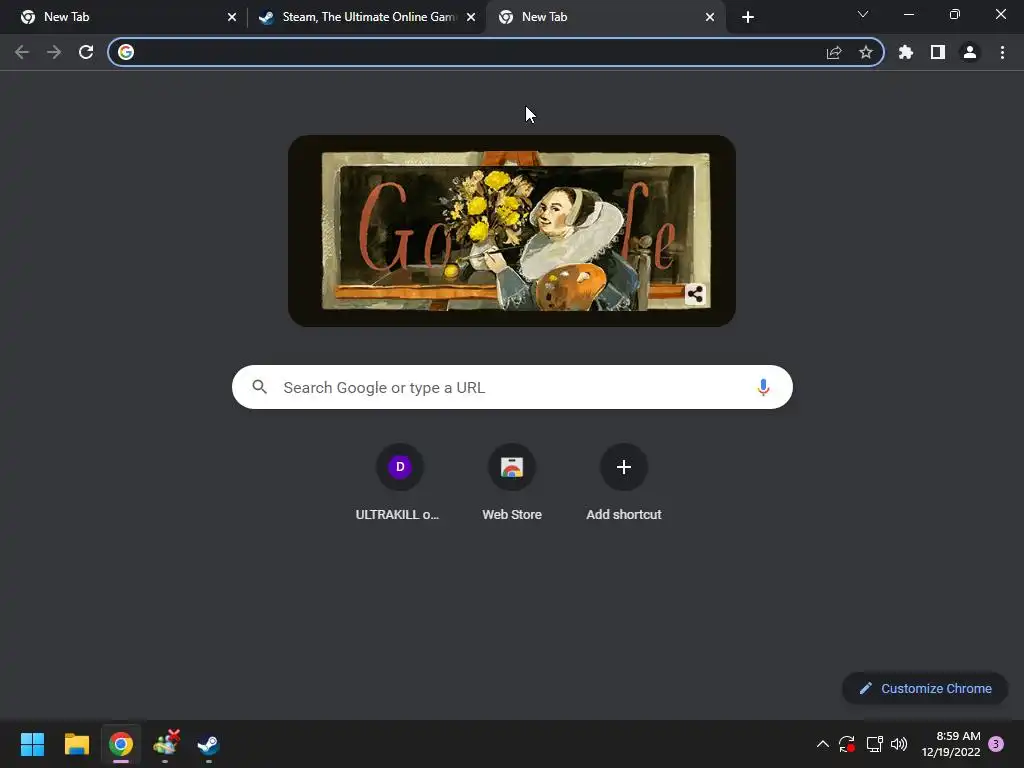This screenshot has height=768, width=1024.
Task: Open the Chrome profile menu
Action: click(x=970, y=52)
